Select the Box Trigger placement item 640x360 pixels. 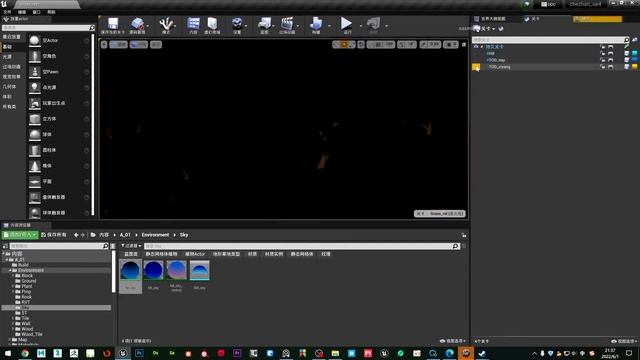(59, 197)
